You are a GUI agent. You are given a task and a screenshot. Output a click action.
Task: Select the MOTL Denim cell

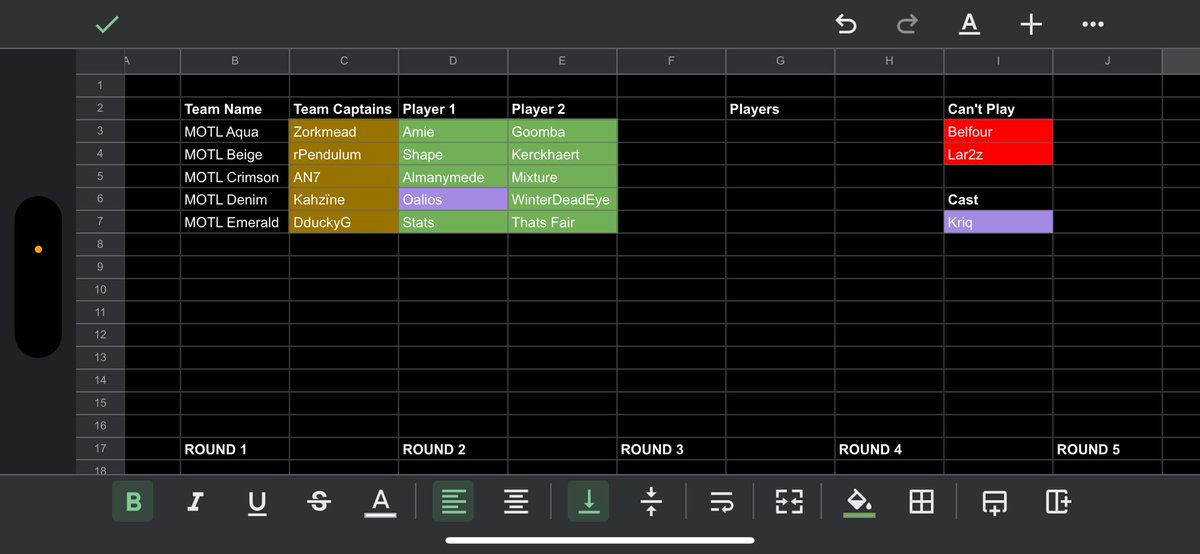pos(235,200)
